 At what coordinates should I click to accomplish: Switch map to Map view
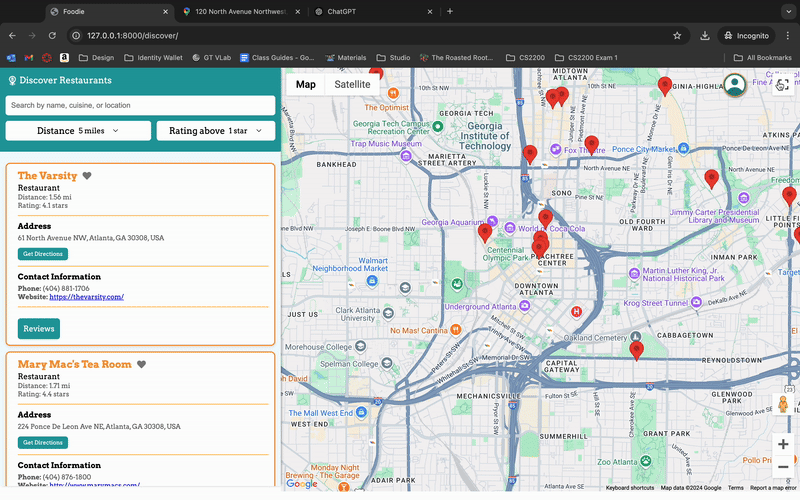coord(306,84)
